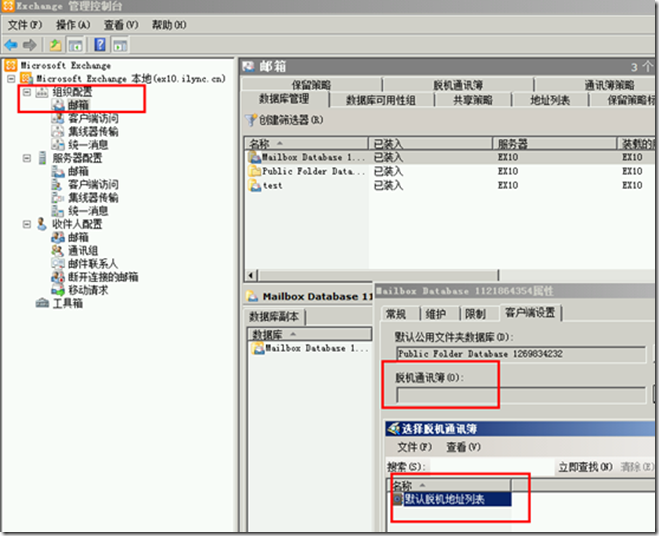
Task: Open the 操作(A) menu
Action: (x=73, y=25)
